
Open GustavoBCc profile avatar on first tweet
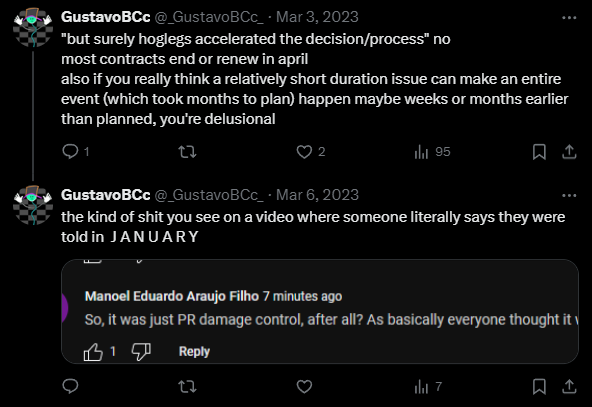tap(33, 27)
